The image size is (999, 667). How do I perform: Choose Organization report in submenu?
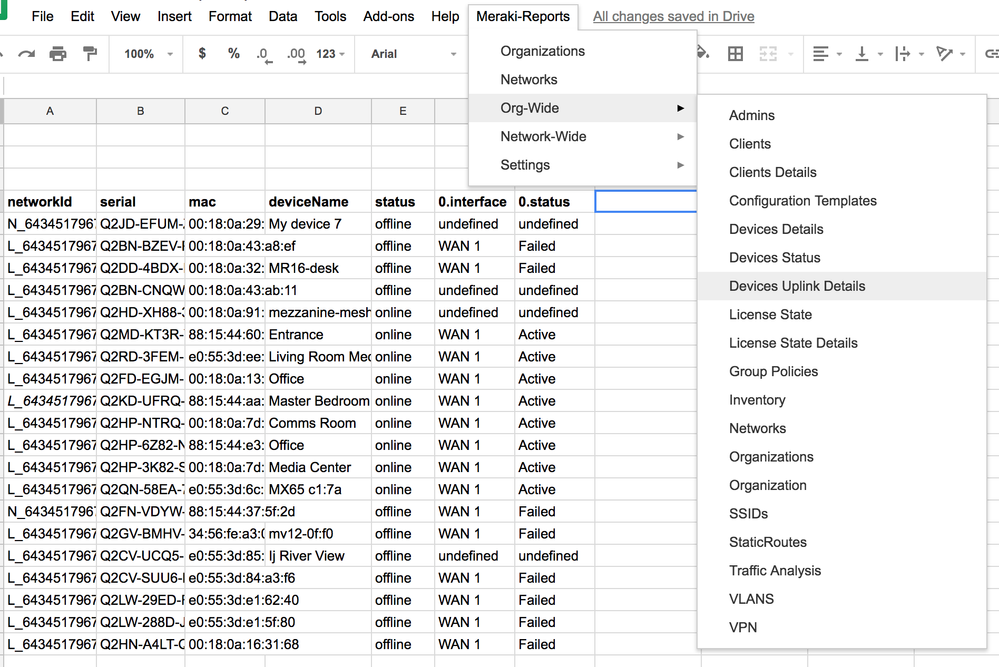coord(842,485)
